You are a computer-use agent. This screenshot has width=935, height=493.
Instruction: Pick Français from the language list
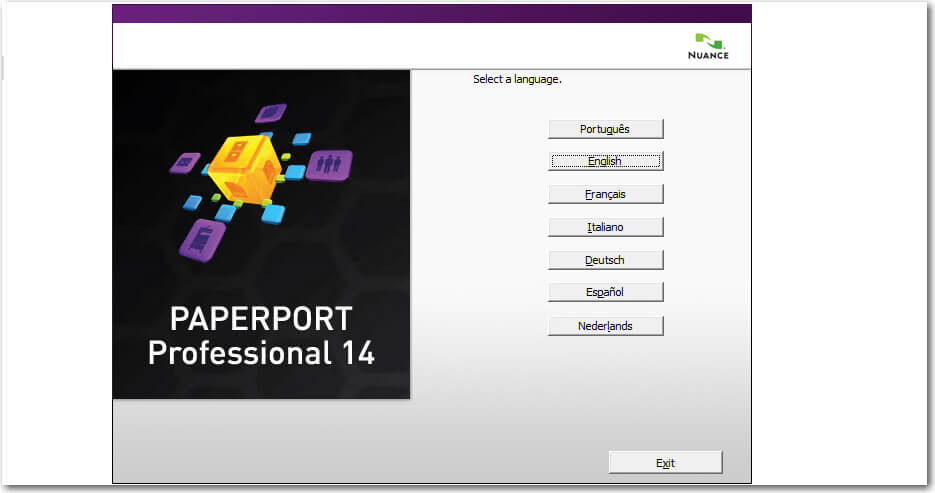(x=605, y=194)
